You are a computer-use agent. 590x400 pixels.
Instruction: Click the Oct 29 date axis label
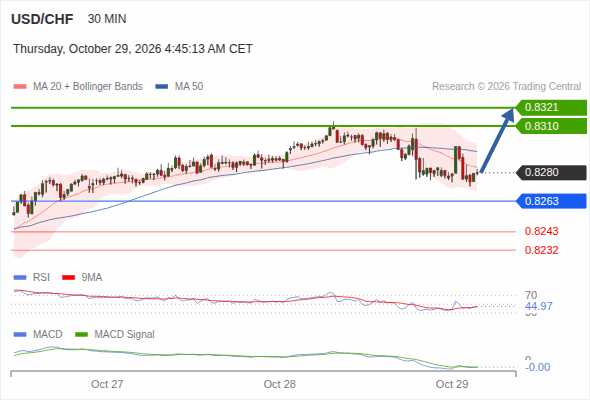452,384
